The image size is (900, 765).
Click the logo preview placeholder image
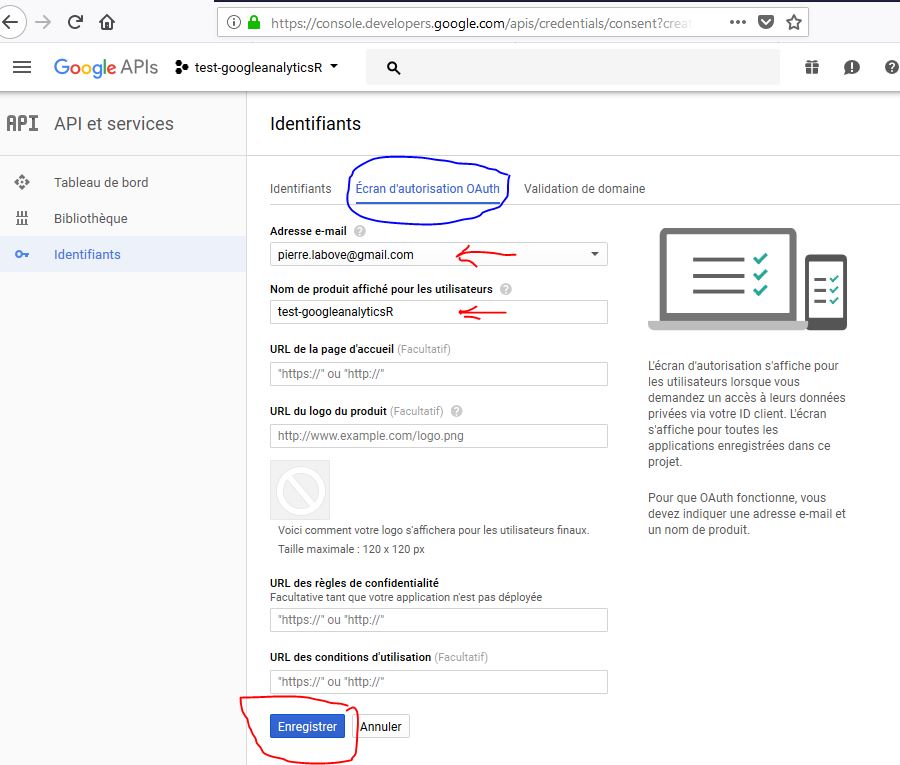(x=300, y=490)
